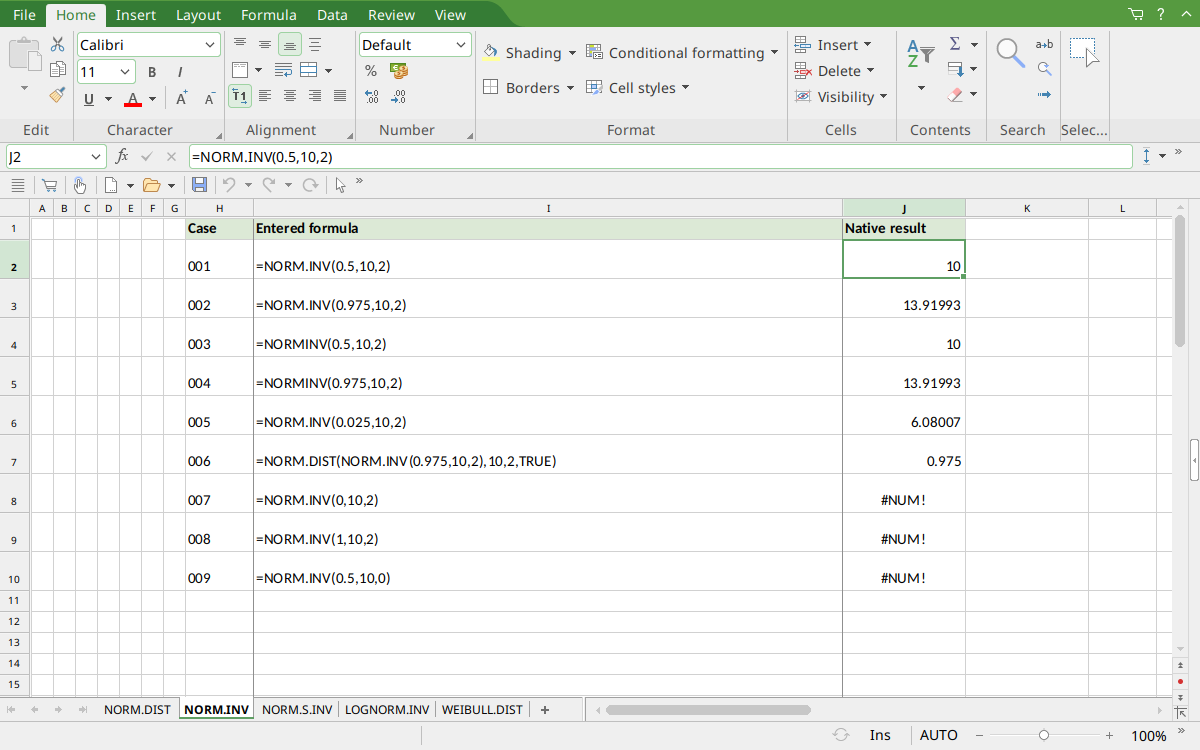Click the font color red A swatch

[x=133, y=99]
